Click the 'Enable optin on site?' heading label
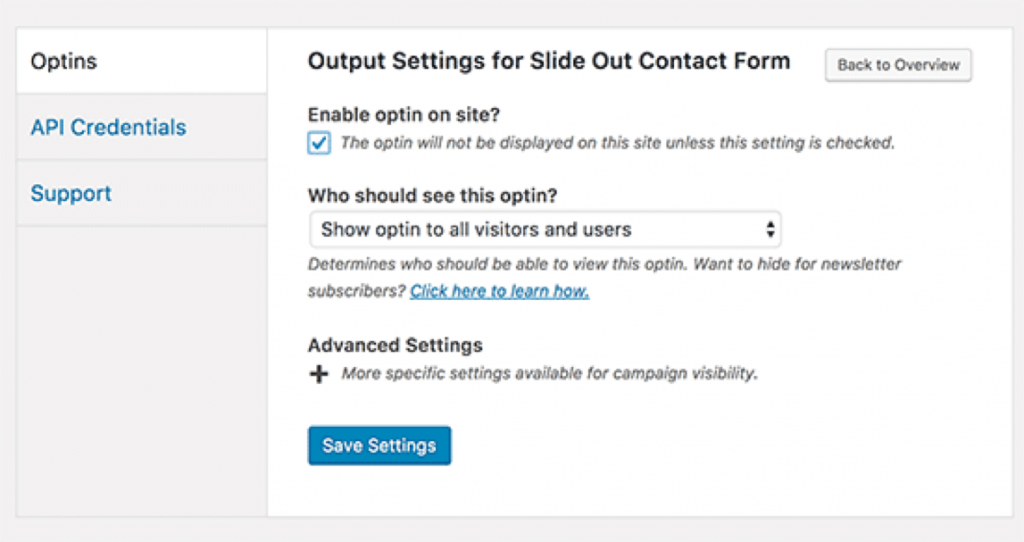This screenshot has height=542, width=1024. click(404, 115)
